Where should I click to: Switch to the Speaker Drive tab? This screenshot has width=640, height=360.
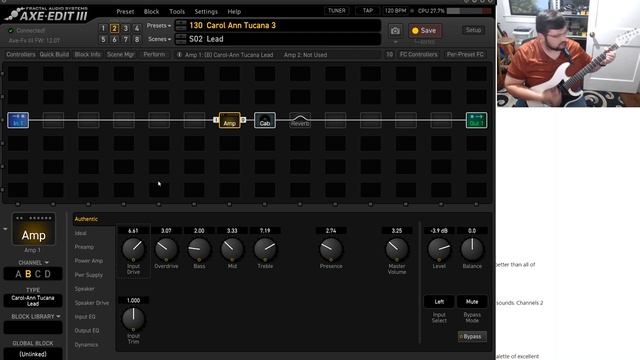pyautogui.click(x=92, y=303)
